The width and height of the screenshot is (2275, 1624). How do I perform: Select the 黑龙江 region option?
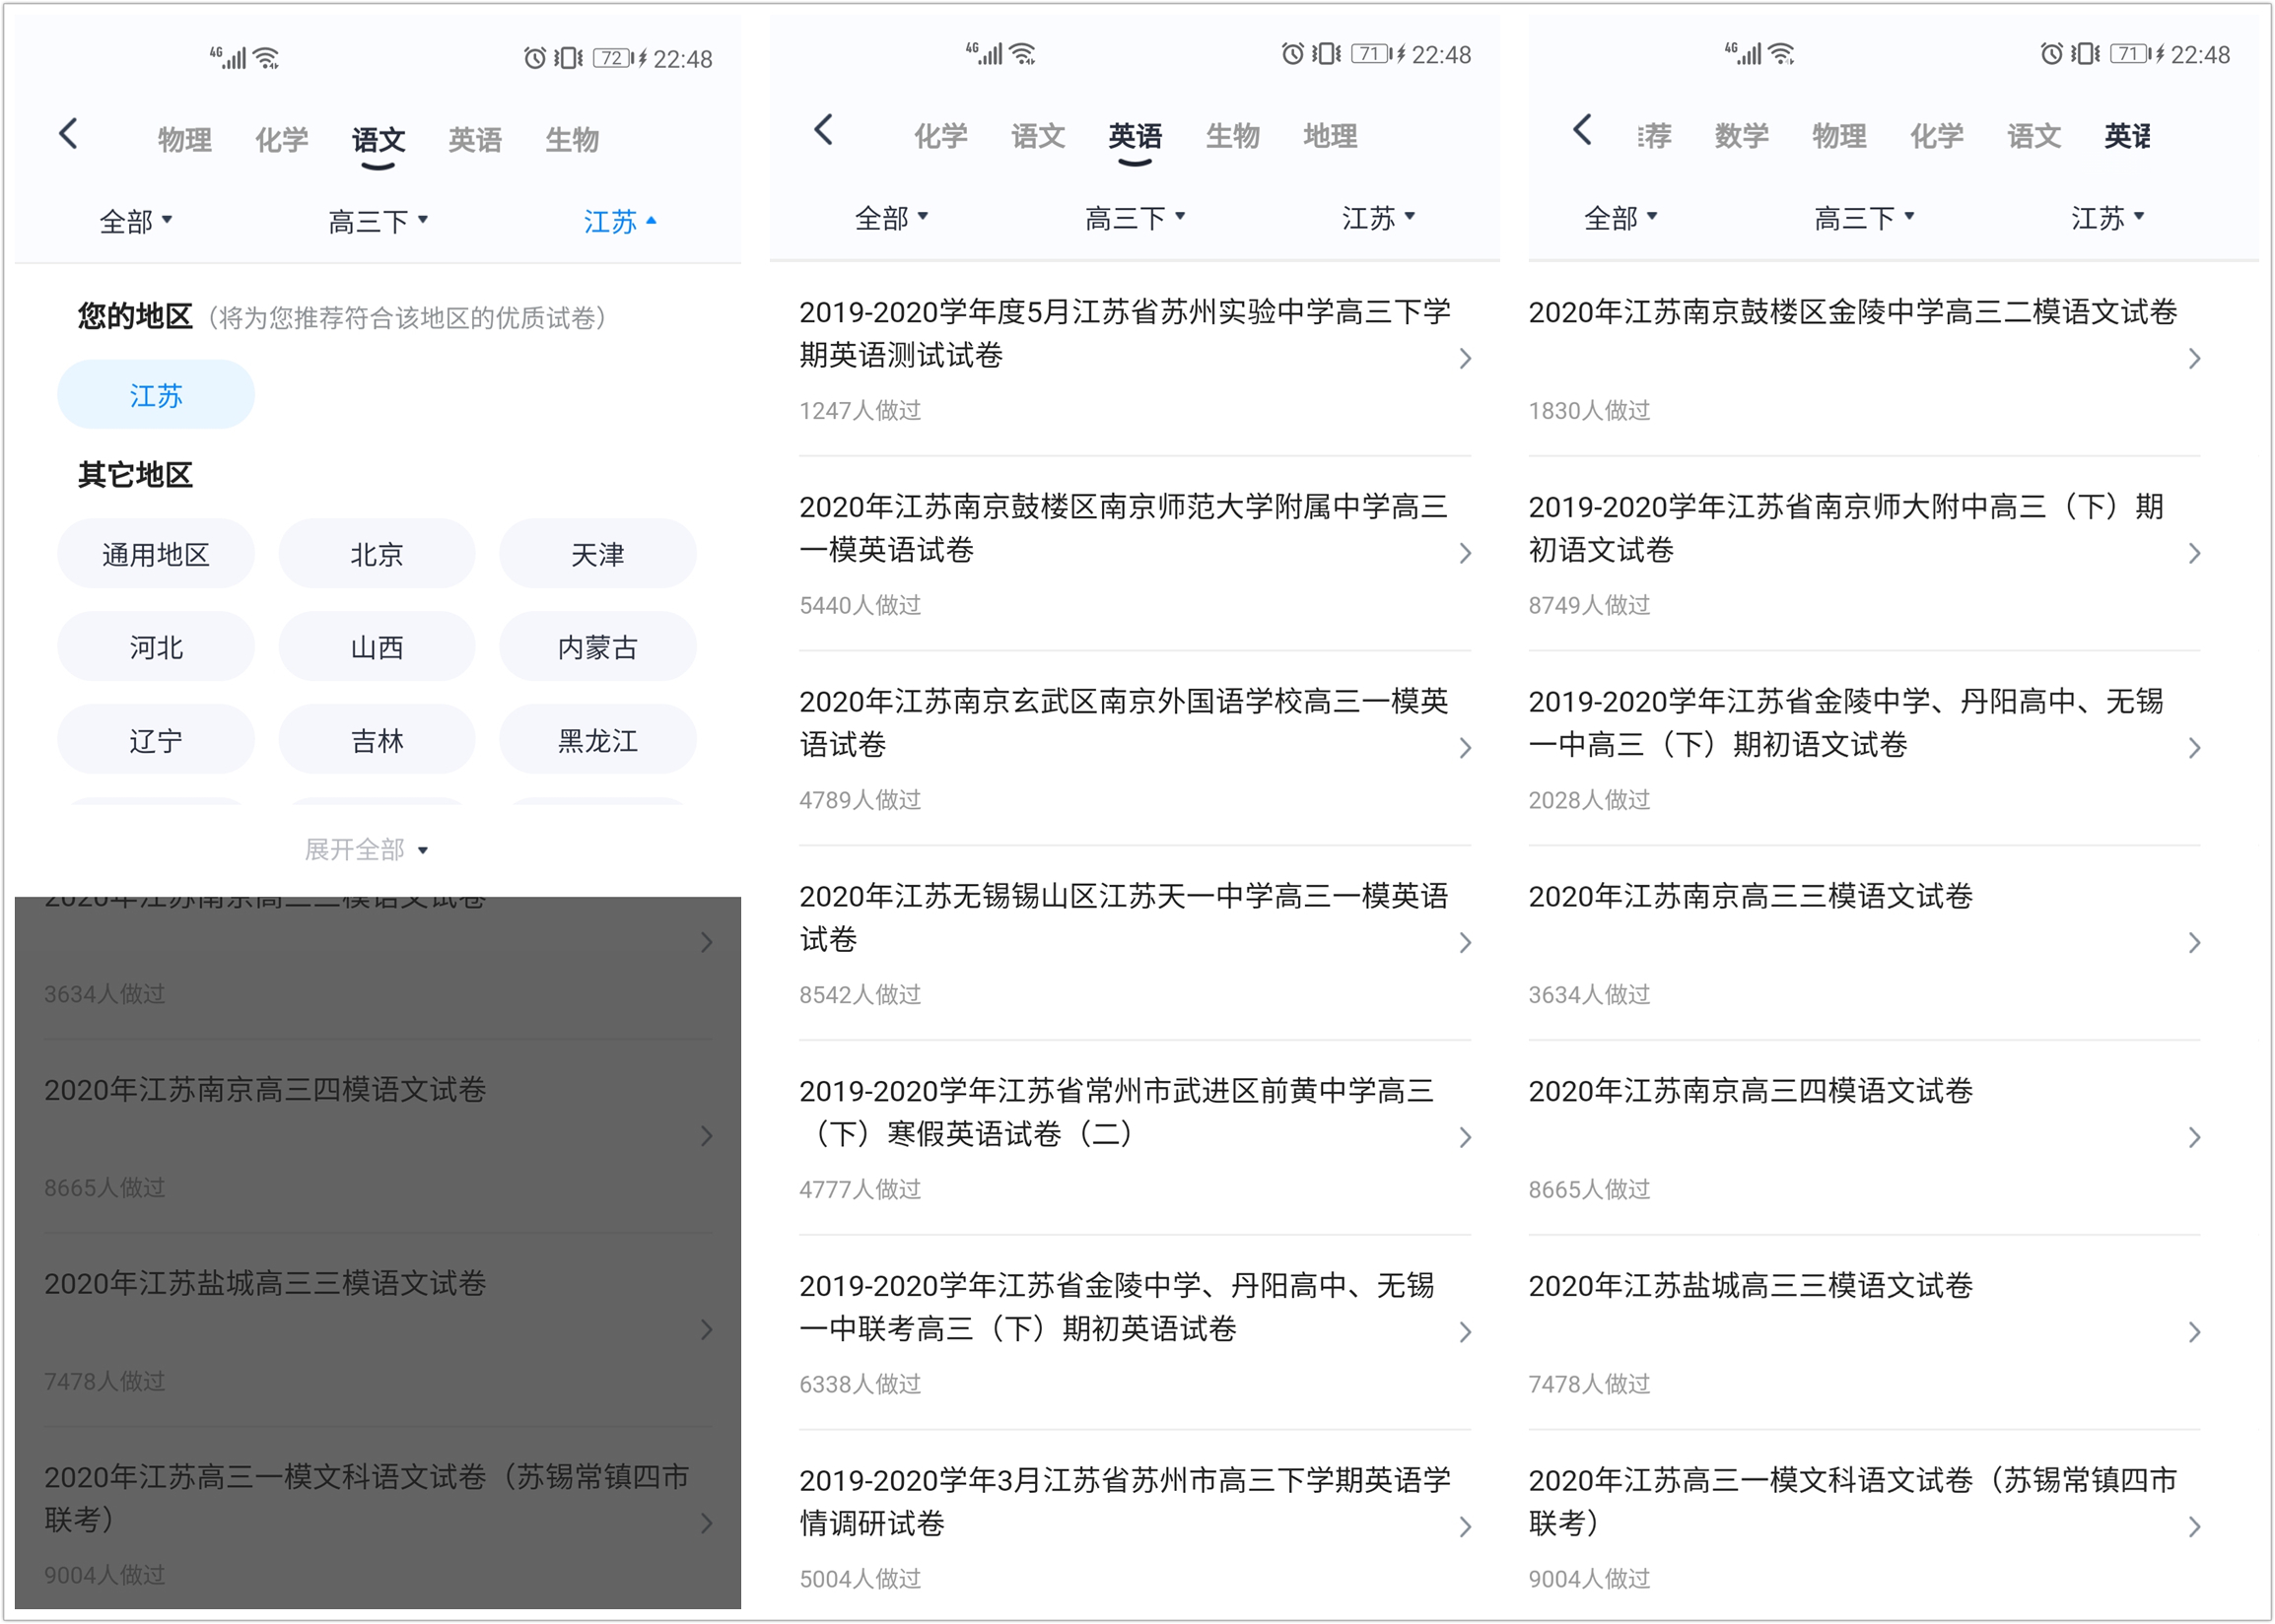(x=597, y=739)
